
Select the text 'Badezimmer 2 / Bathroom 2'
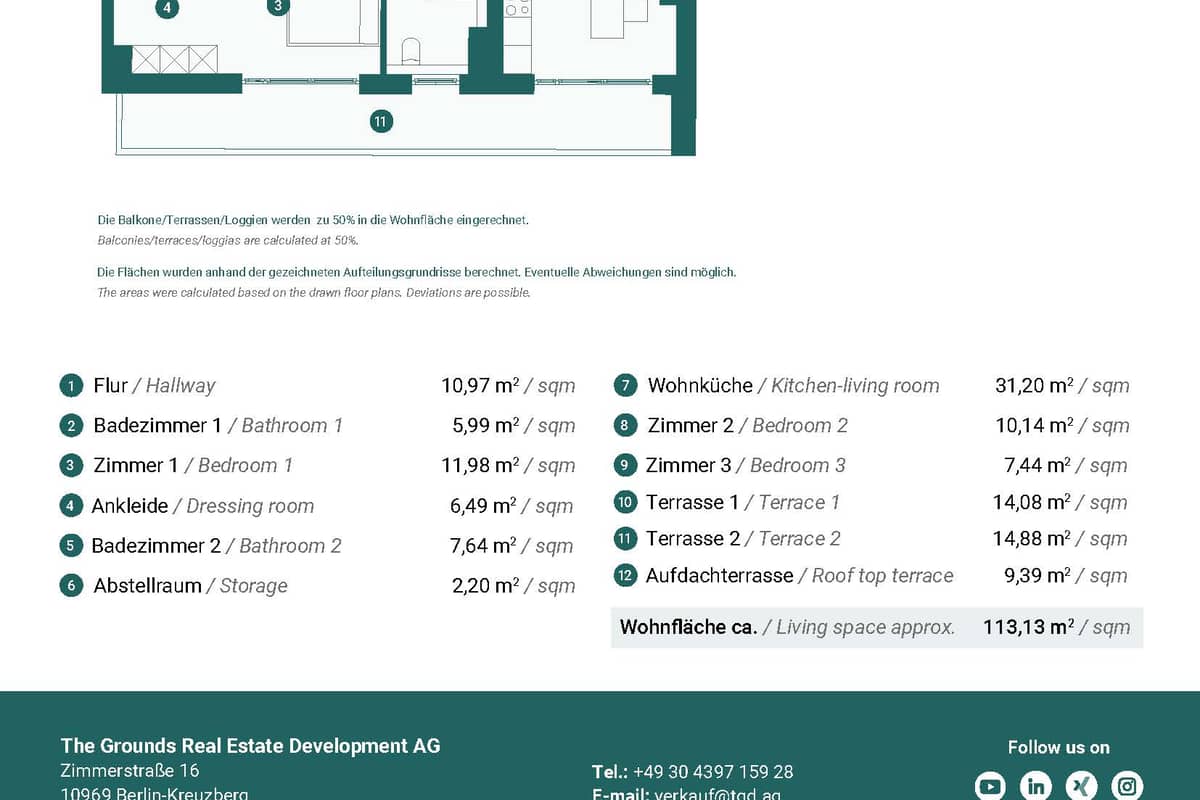(x=216, y=546)
